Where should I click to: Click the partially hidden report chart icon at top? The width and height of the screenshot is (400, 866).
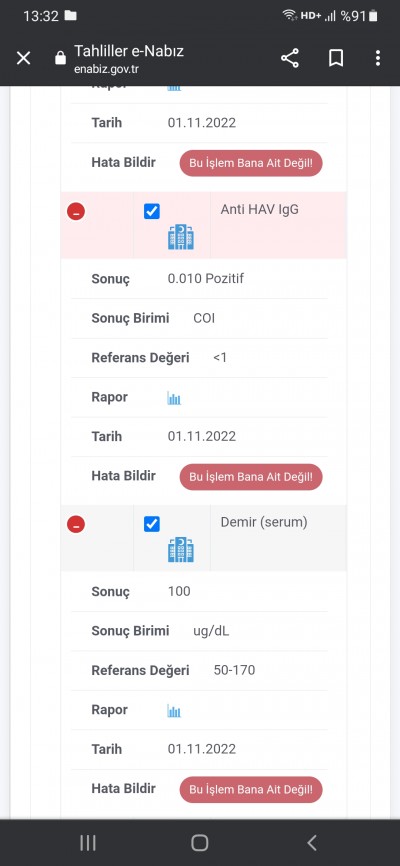(174, 88)
